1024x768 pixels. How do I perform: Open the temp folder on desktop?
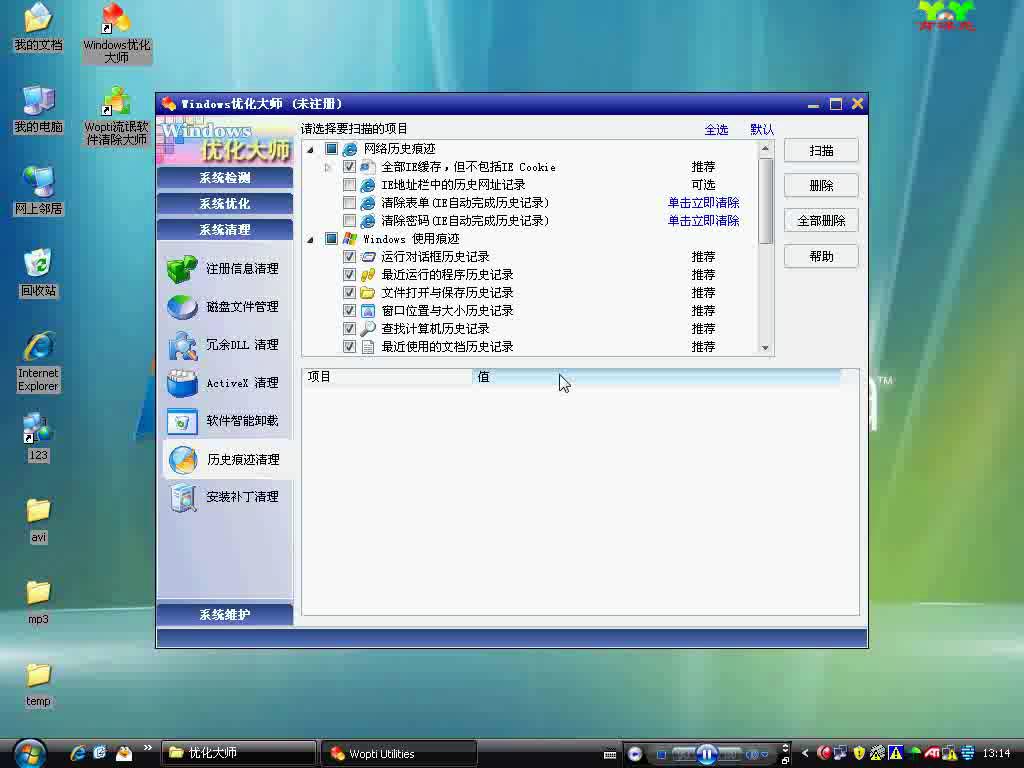click(38, 684)
